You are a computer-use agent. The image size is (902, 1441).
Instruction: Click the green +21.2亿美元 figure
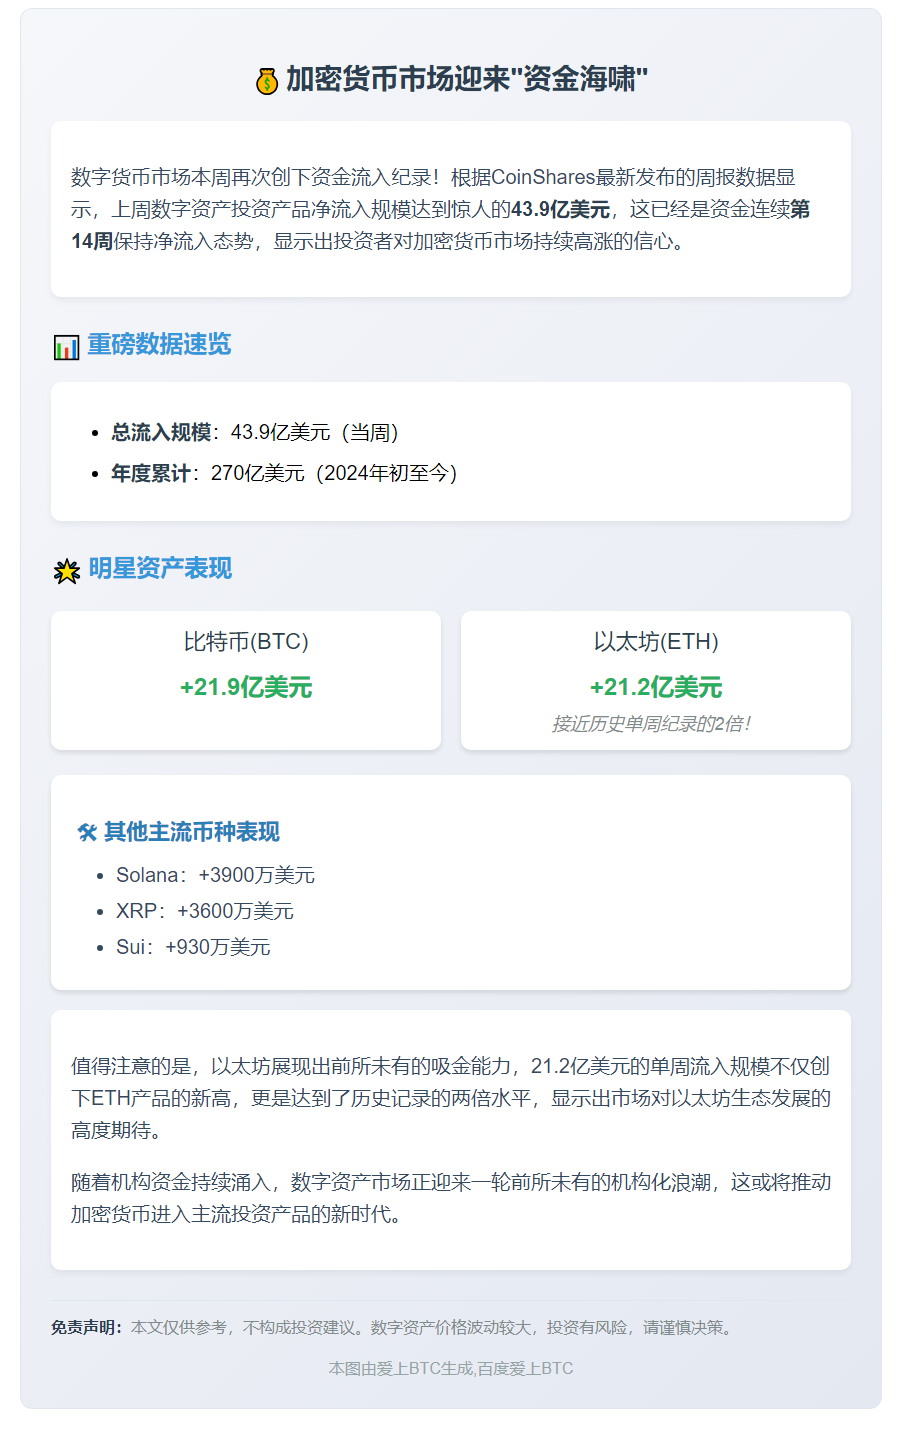coord(656,687)
